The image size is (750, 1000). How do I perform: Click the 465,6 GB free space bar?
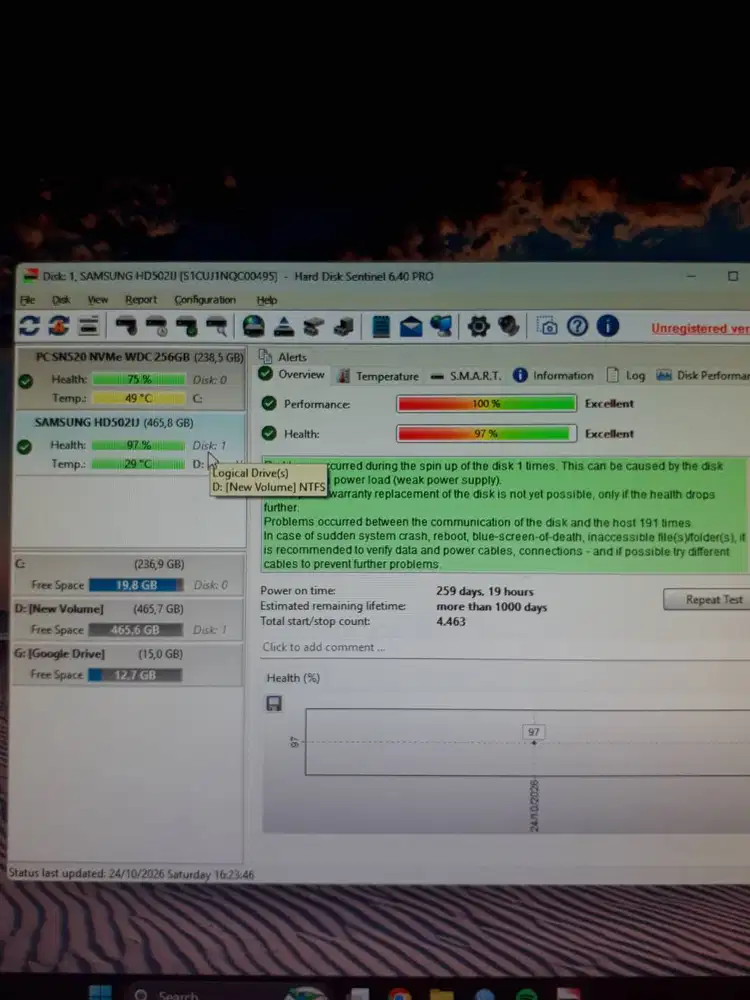point(135,630)
